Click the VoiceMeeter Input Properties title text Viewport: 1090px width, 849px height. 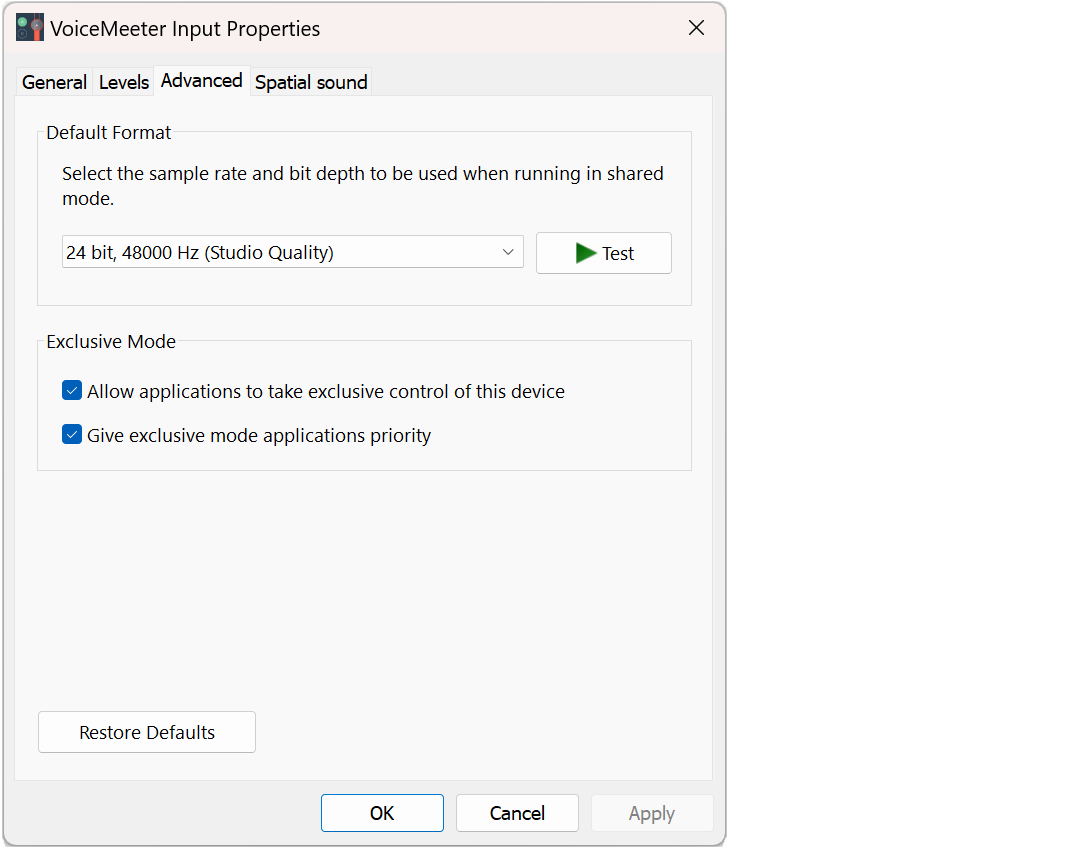[185, 29]
